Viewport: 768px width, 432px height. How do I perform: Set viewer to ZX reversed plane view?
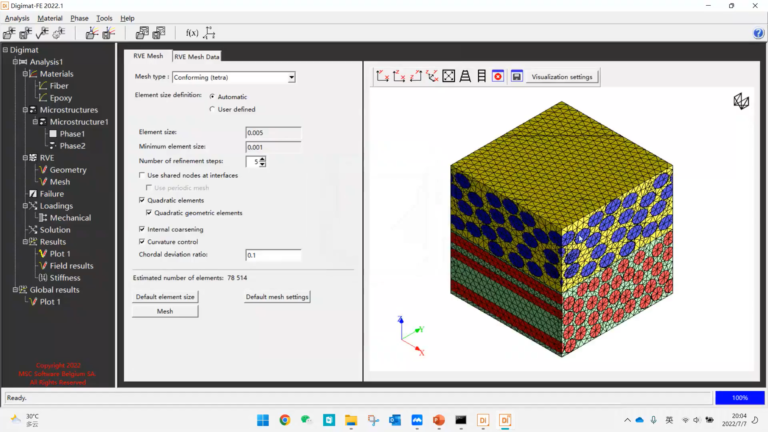pos(416,76)
